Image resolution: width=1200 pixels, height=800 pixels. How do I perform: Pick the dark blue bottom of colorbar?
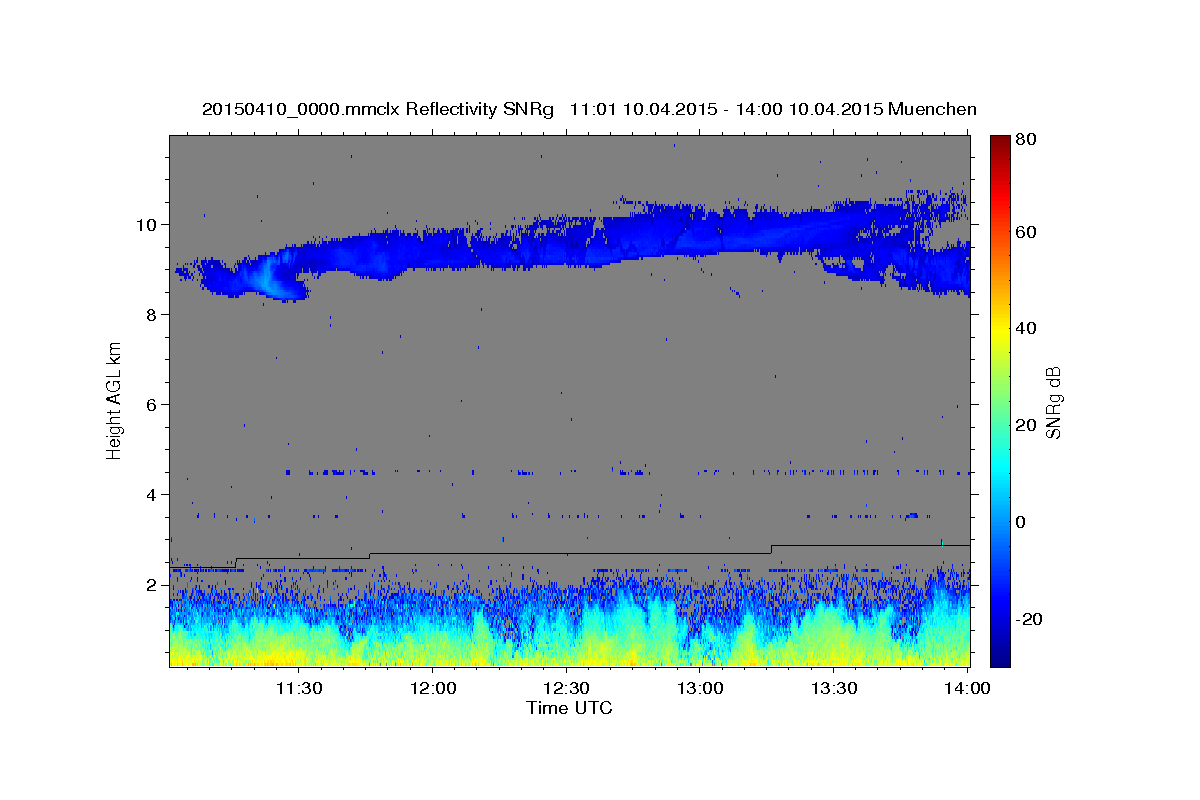coord(1000,658)
